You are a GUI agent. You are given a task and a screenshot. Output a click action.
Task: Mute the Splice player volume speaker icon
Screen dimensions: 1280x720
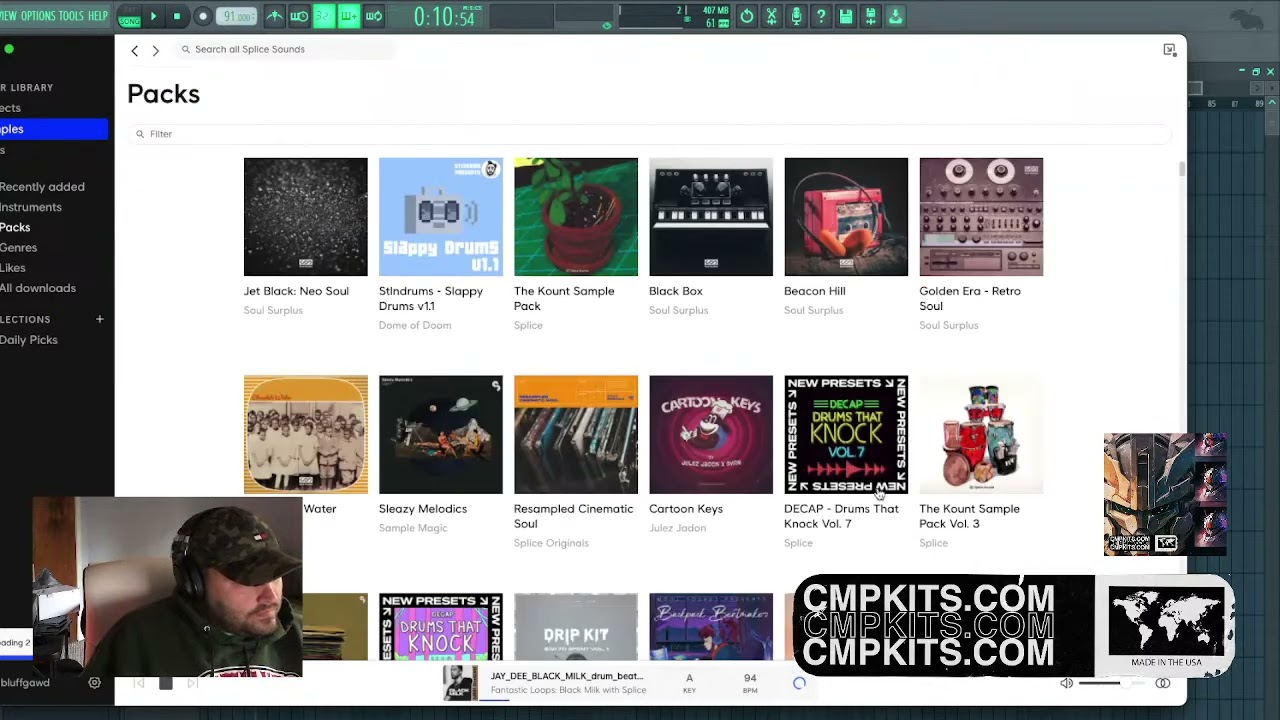point(1067,684)
